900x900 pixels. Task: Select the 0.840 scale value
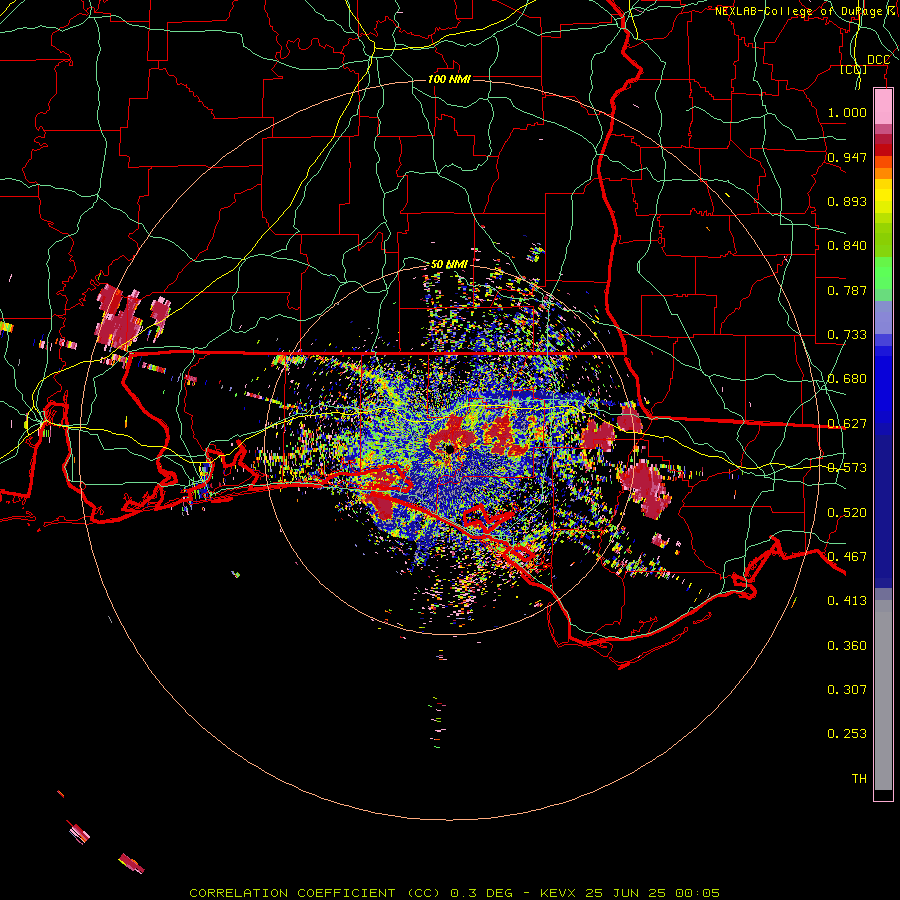(847, 246)
